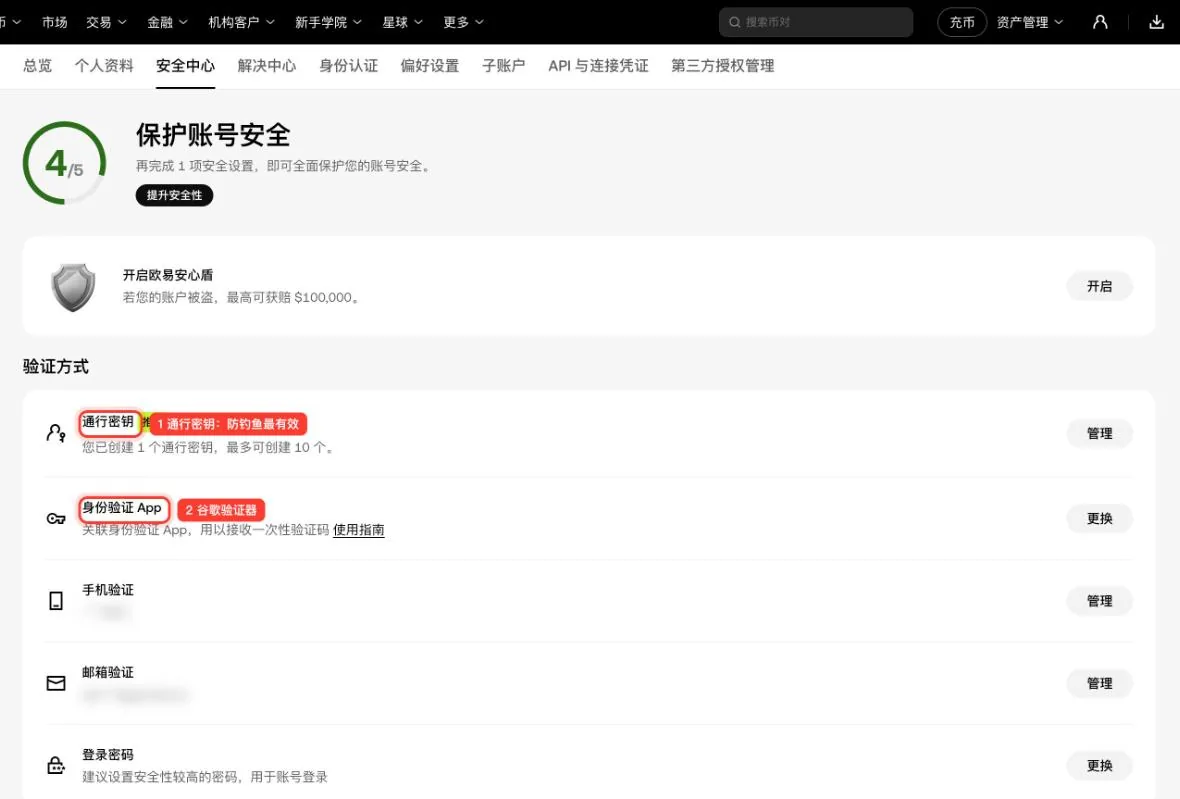This screenshot has width=1180, height=799.
Task: Expand the 金融 dropdown menu
Action: [x=167, y=23]
